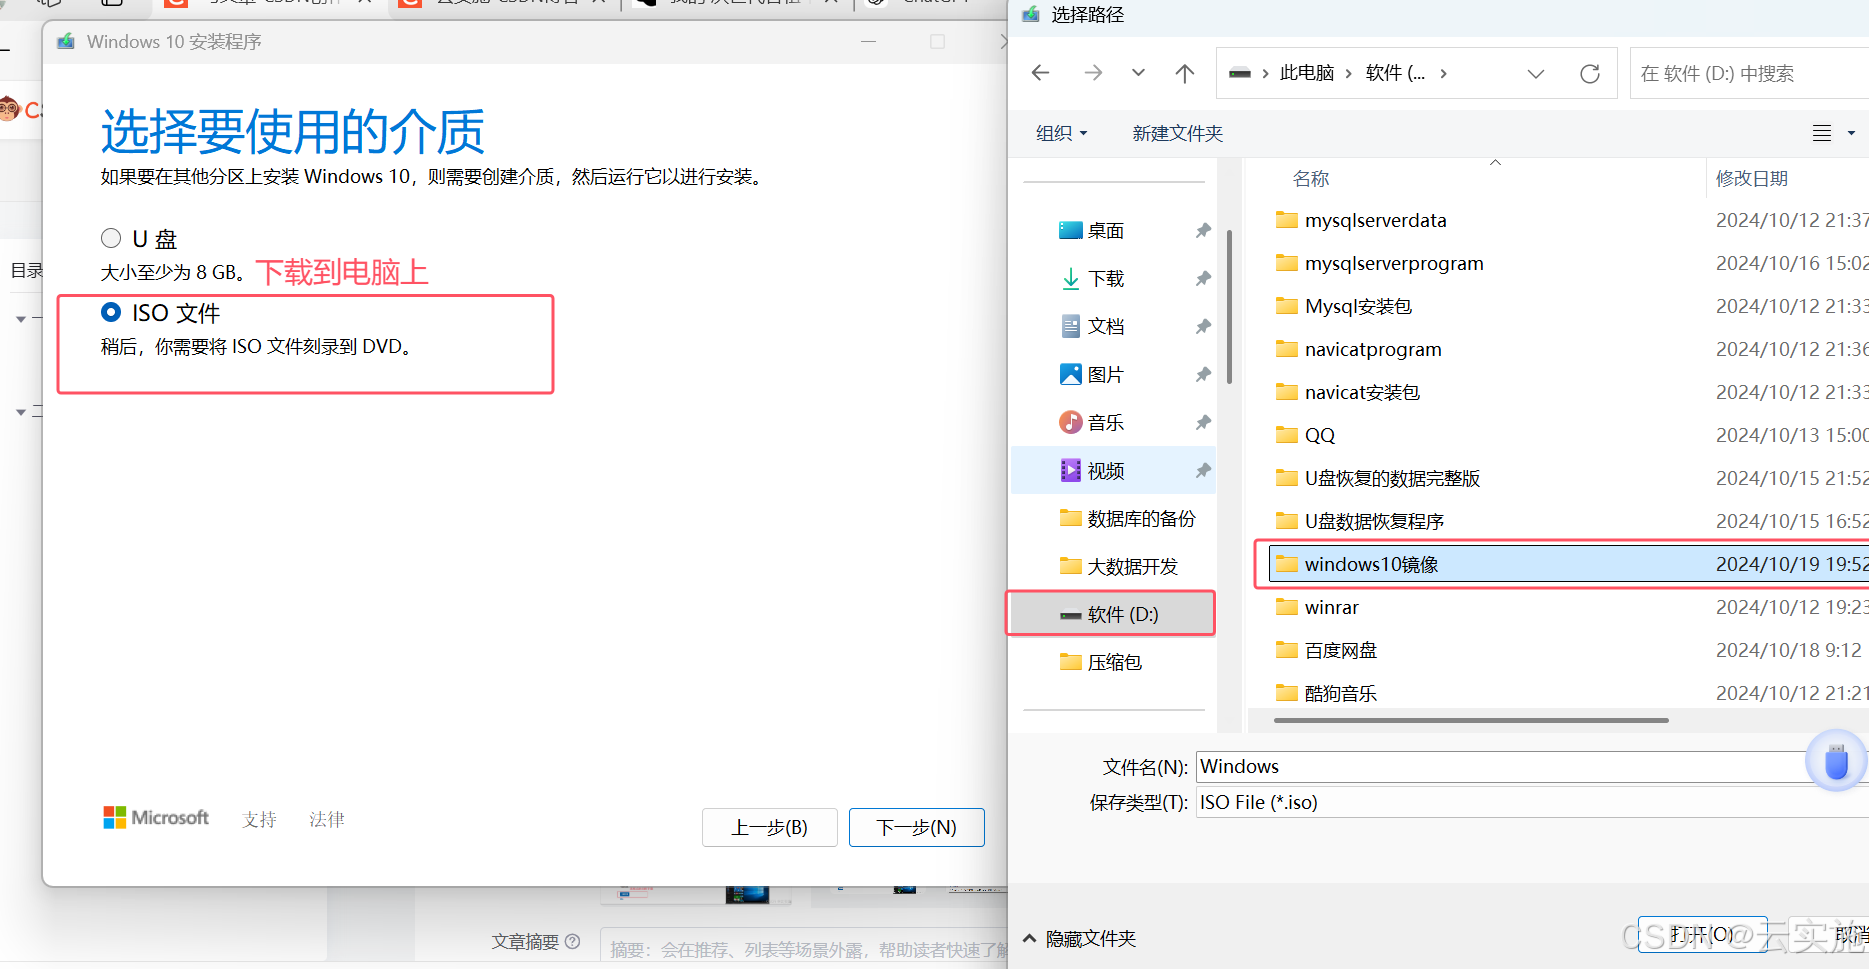Go forward with the right arrow in file dialog

1093,73
